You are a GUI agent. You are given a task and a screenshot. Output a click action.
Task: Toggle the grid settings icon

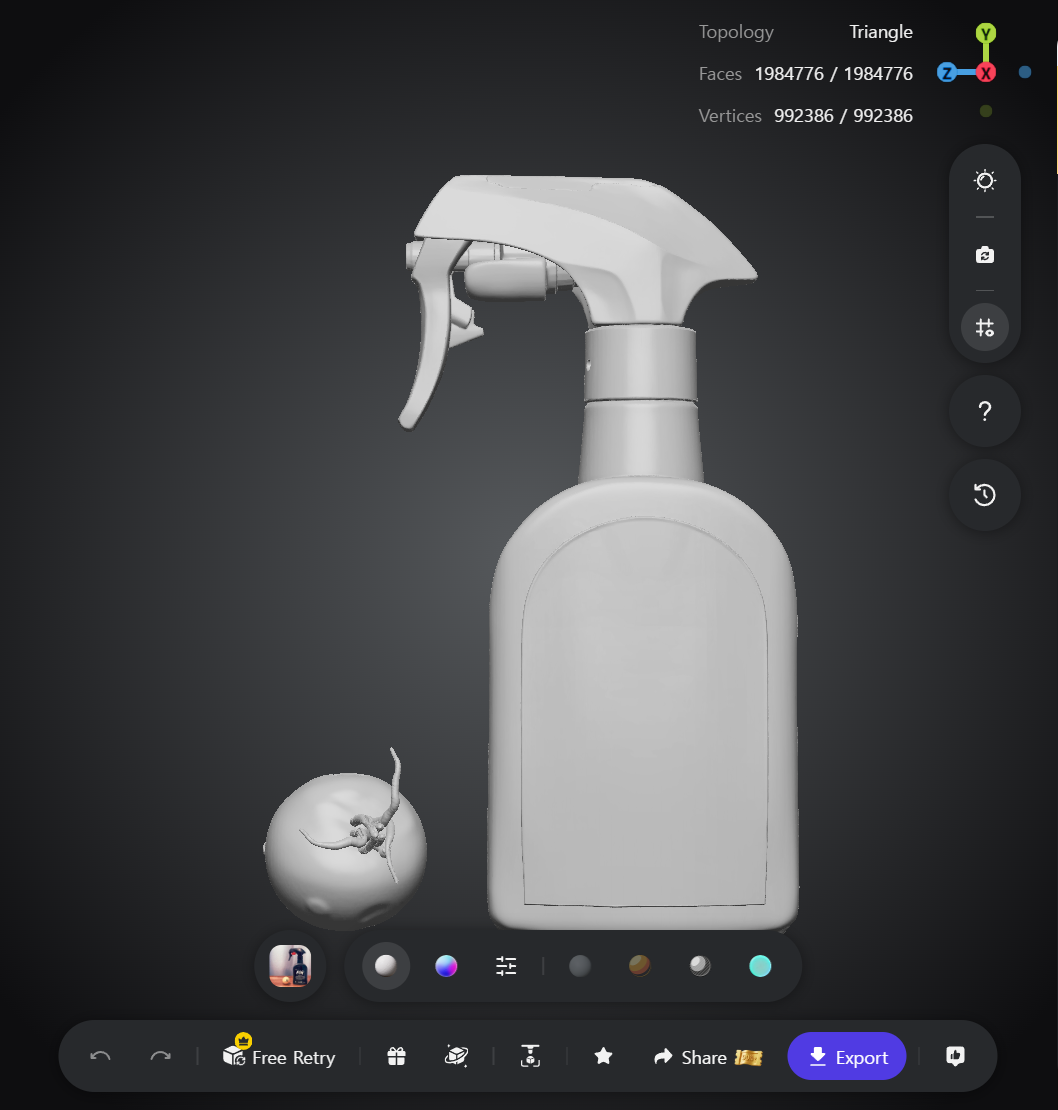pyautogui.click(x=984, y=327)
